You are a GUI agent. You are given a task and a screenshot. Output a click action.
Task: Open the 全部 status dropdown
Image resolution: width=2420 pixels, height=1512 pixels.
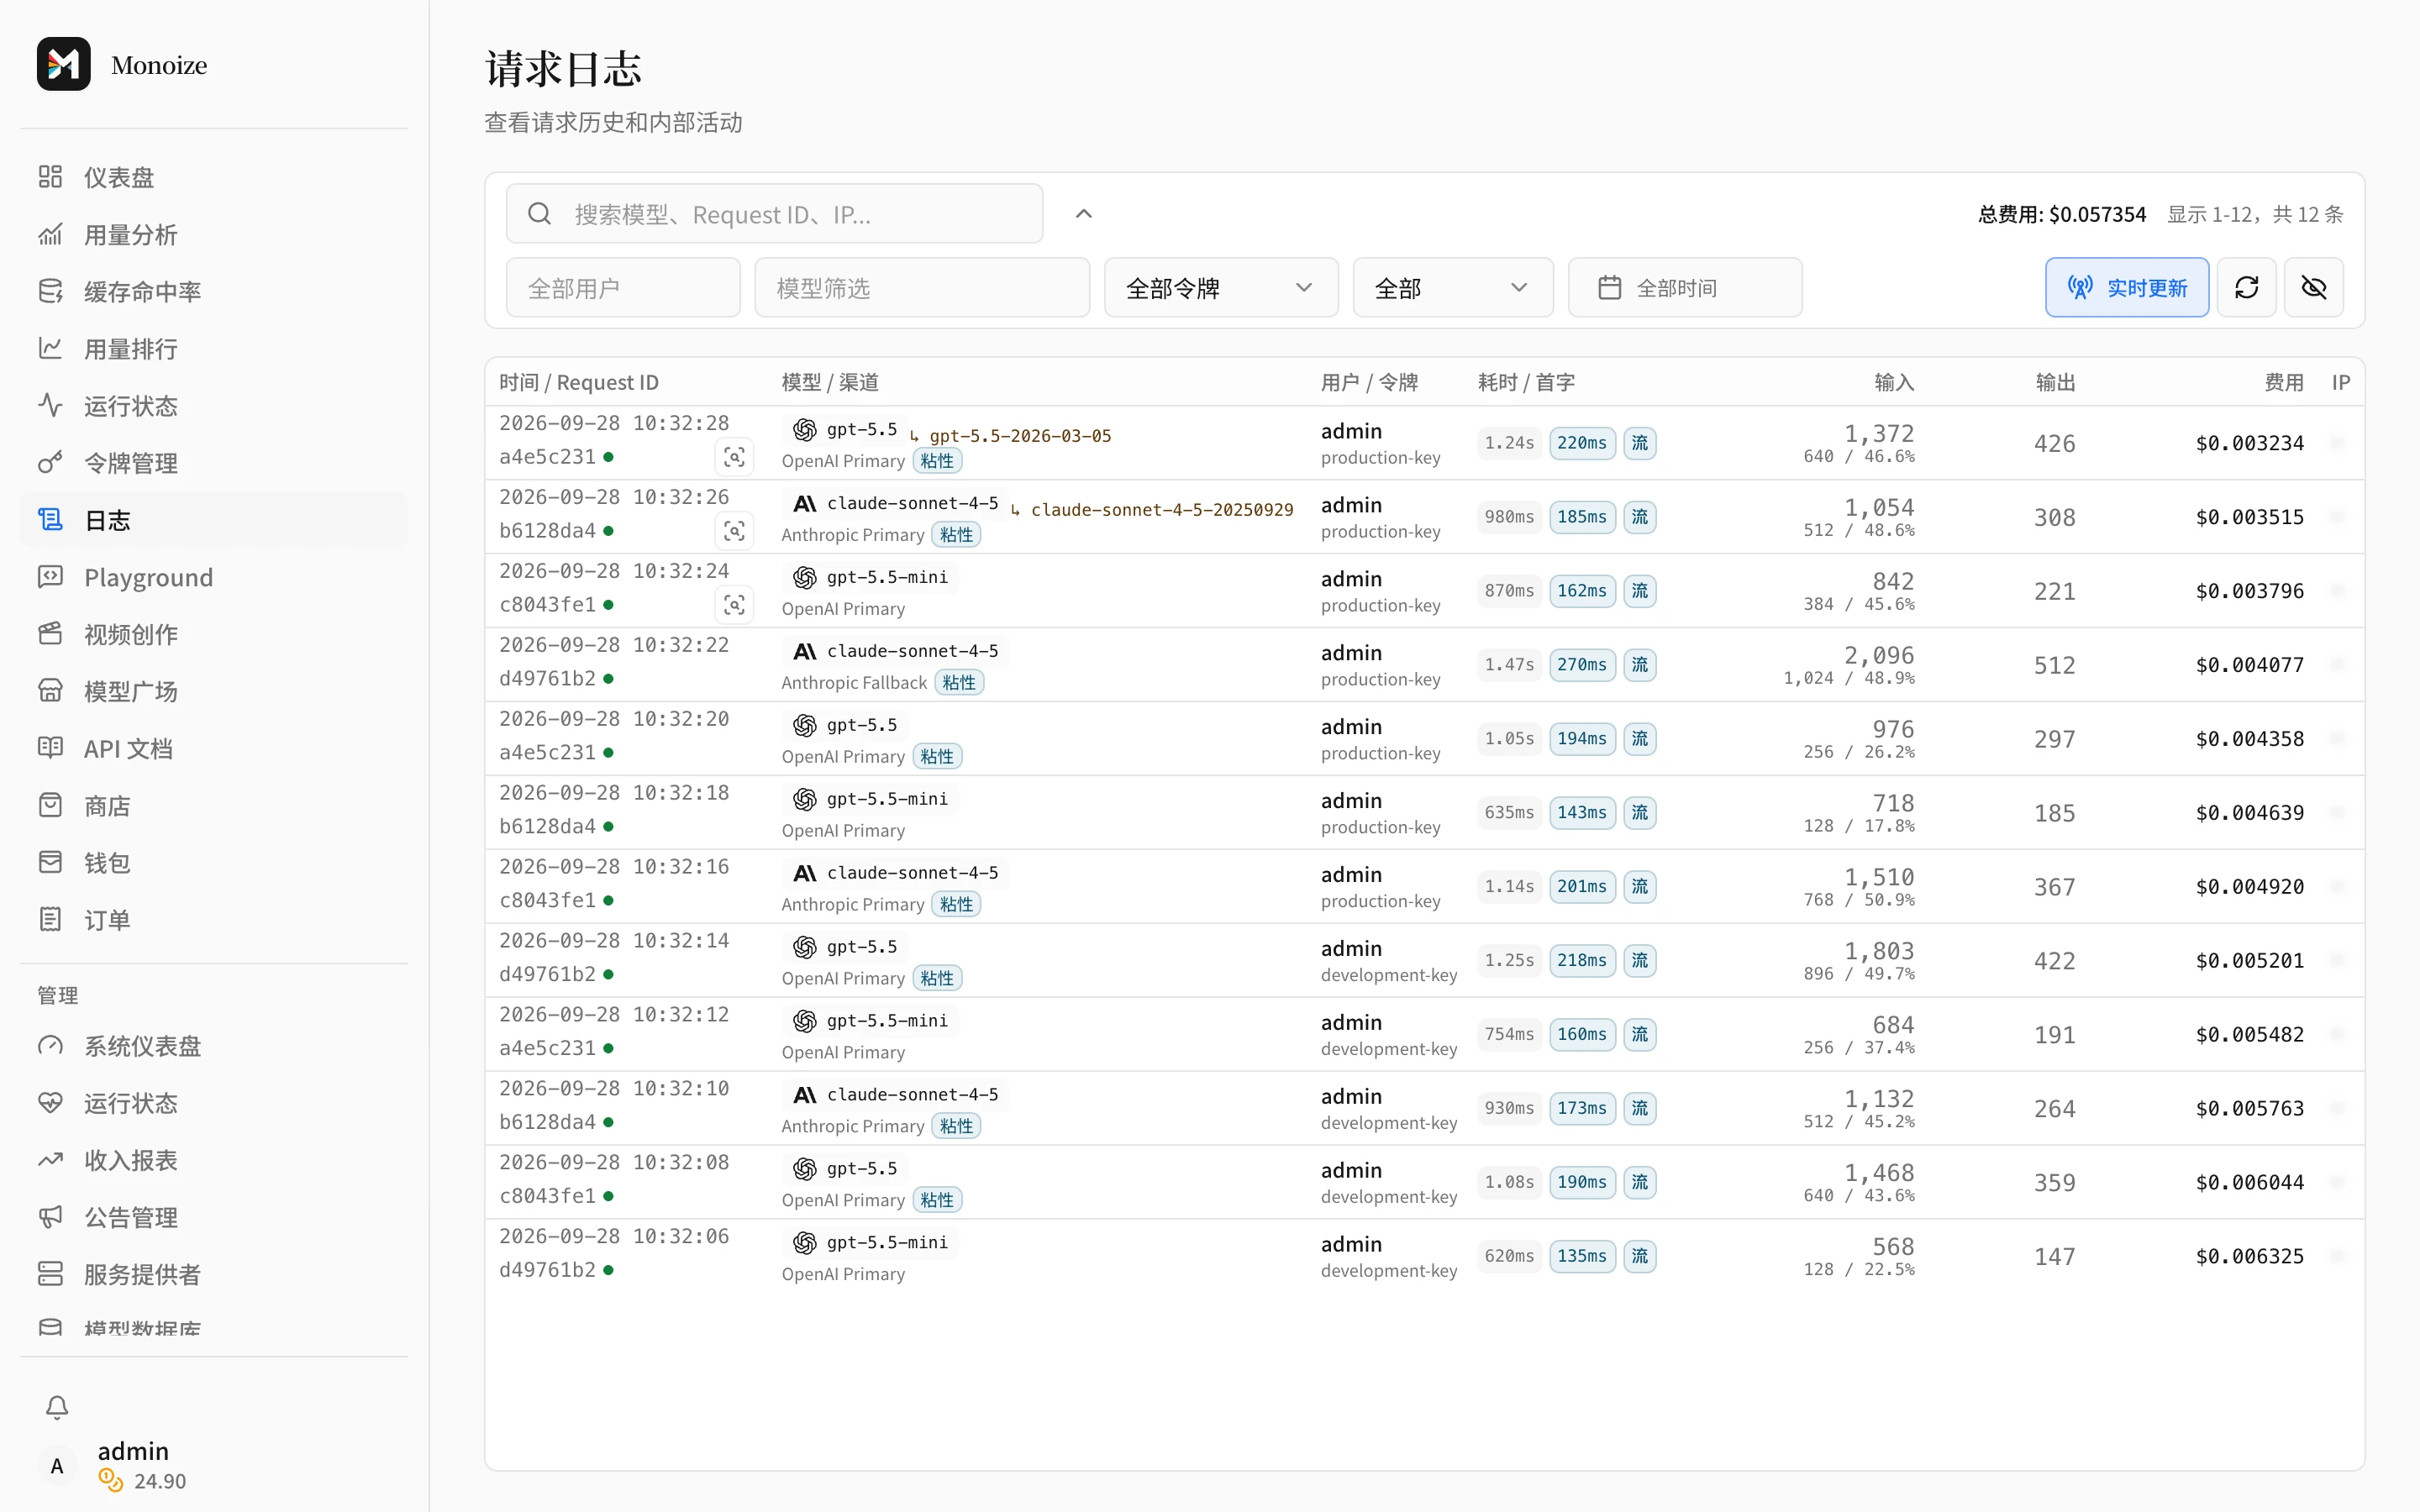pos(1453,288)
